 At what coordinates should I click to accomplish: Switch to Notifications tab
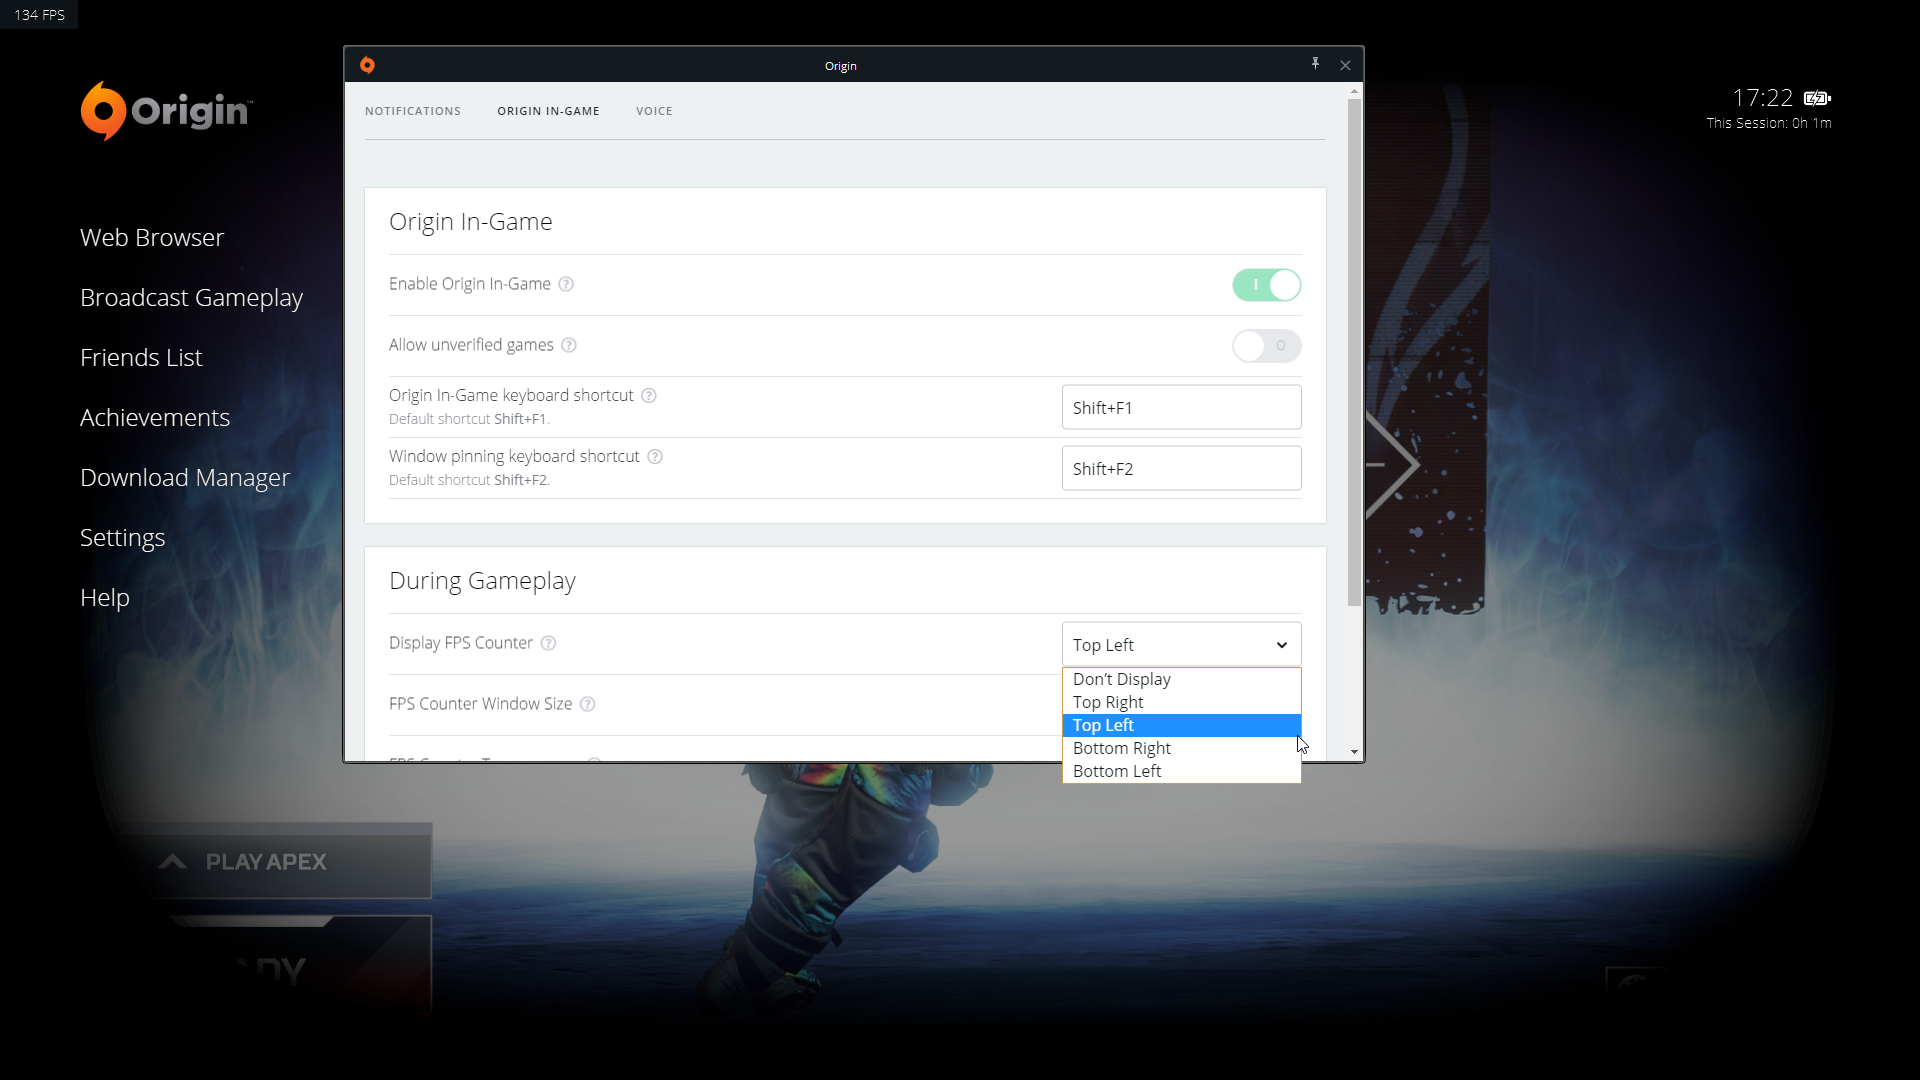pyautogui.click(x=413, y=111)
